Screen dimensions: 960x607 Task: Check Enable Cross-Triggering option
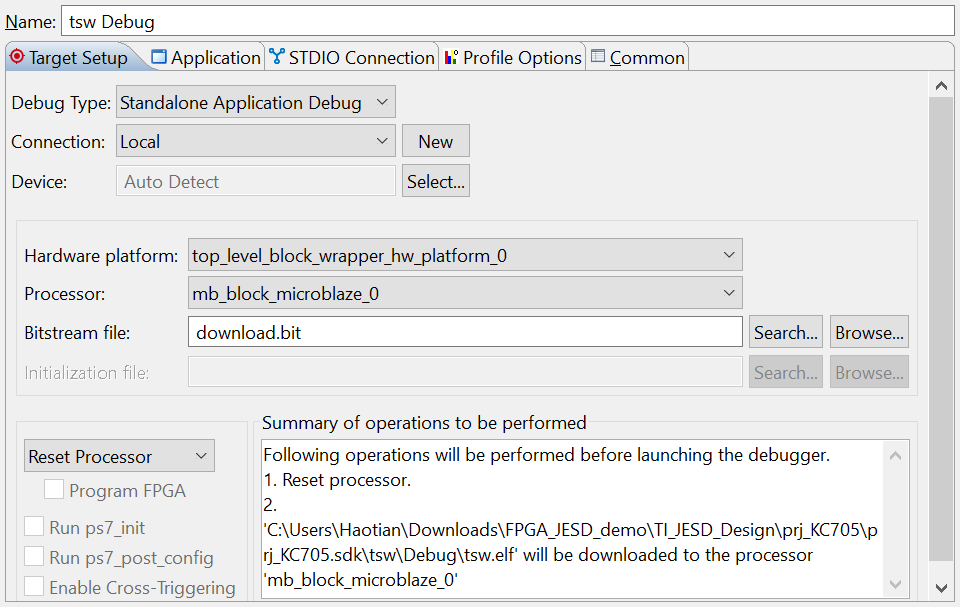point(35,587)
